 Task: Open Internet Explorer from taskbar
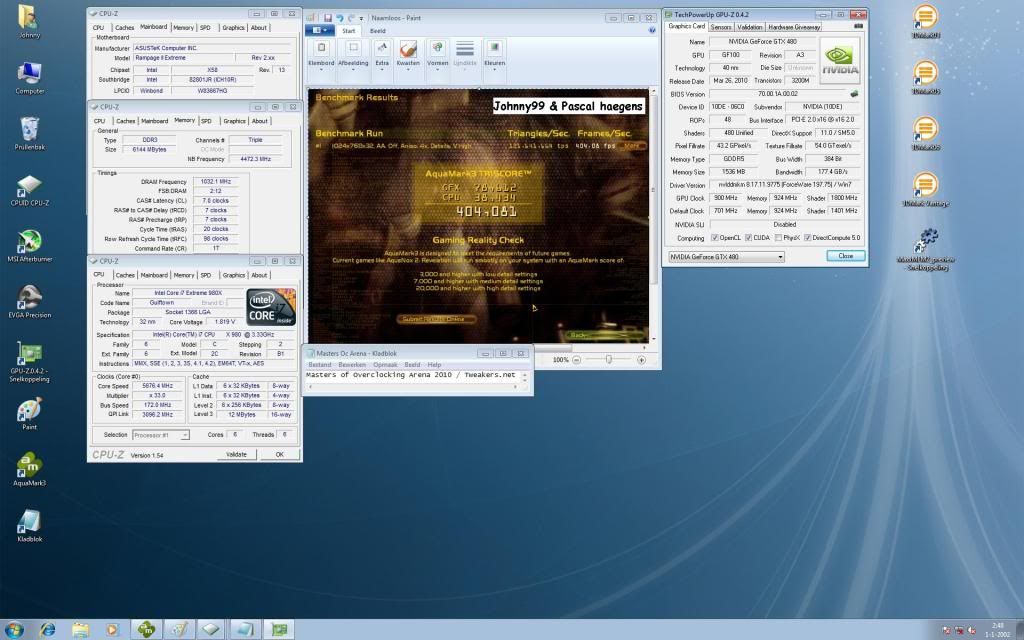(47, 630)
